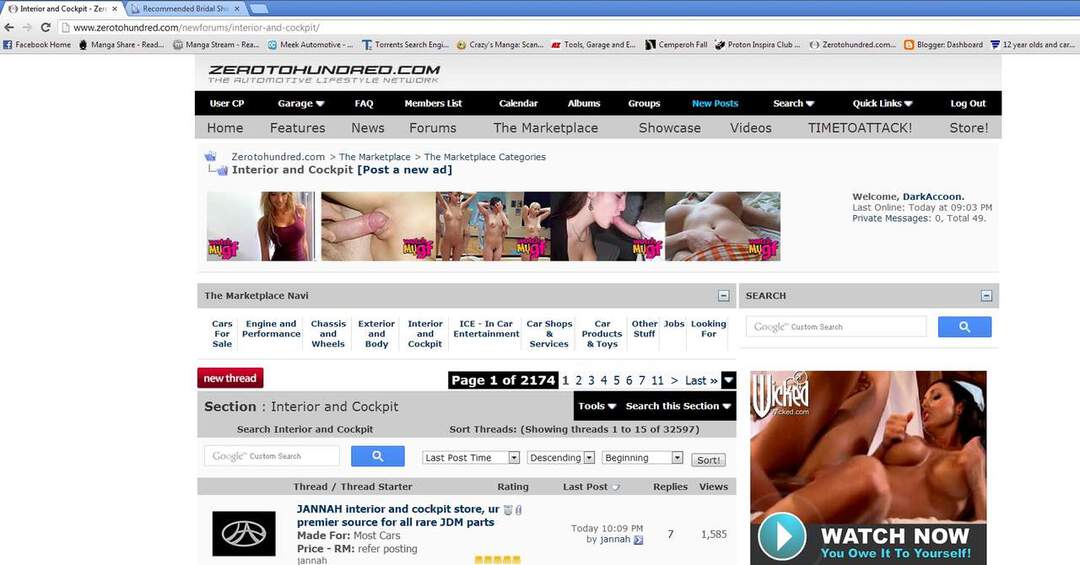This screenshot has height=565, width=1080.
Task: Click the browser back arrow button
Action: 10,27
